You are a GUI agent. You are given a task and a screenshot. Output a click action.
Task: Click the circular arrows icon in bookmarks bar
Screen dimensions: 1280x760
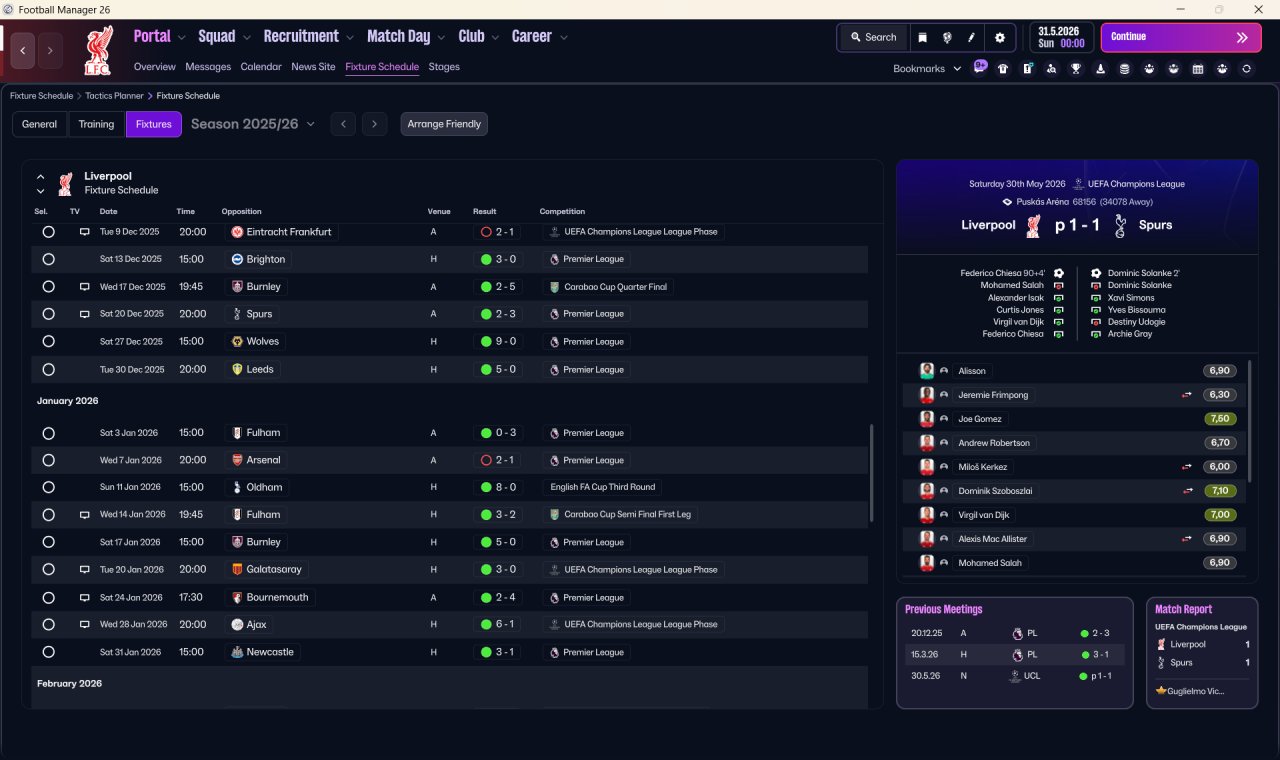[1246, 69]
